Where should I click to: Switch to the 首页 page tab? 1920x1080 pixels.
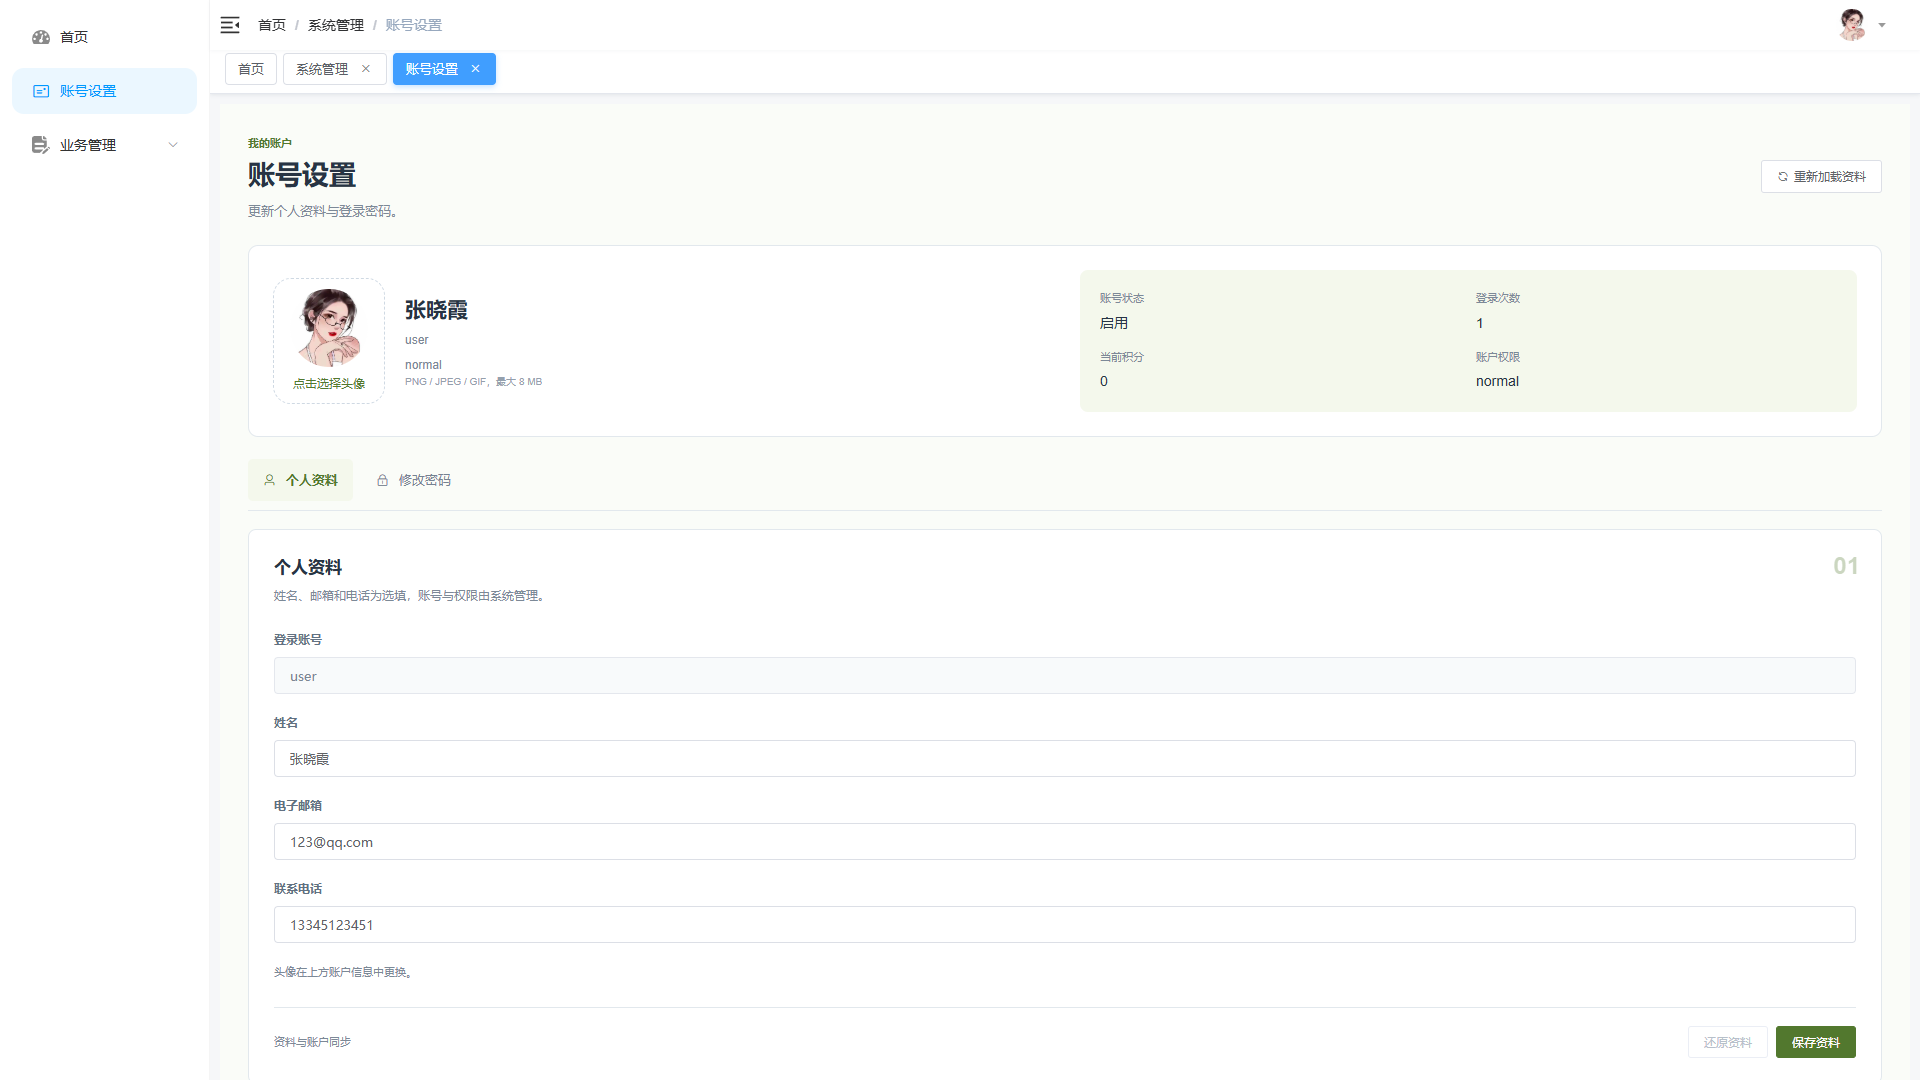point(251,69)
